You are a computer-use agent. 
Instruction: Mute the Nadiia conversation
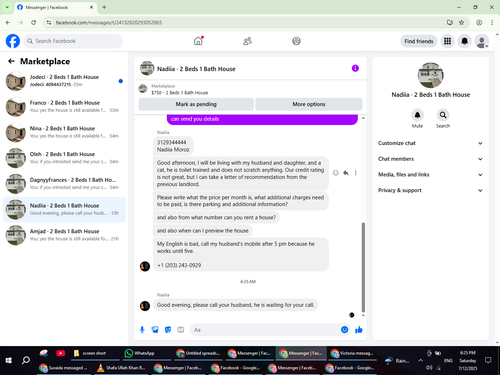pyautogui.click(x=417, y=115)
